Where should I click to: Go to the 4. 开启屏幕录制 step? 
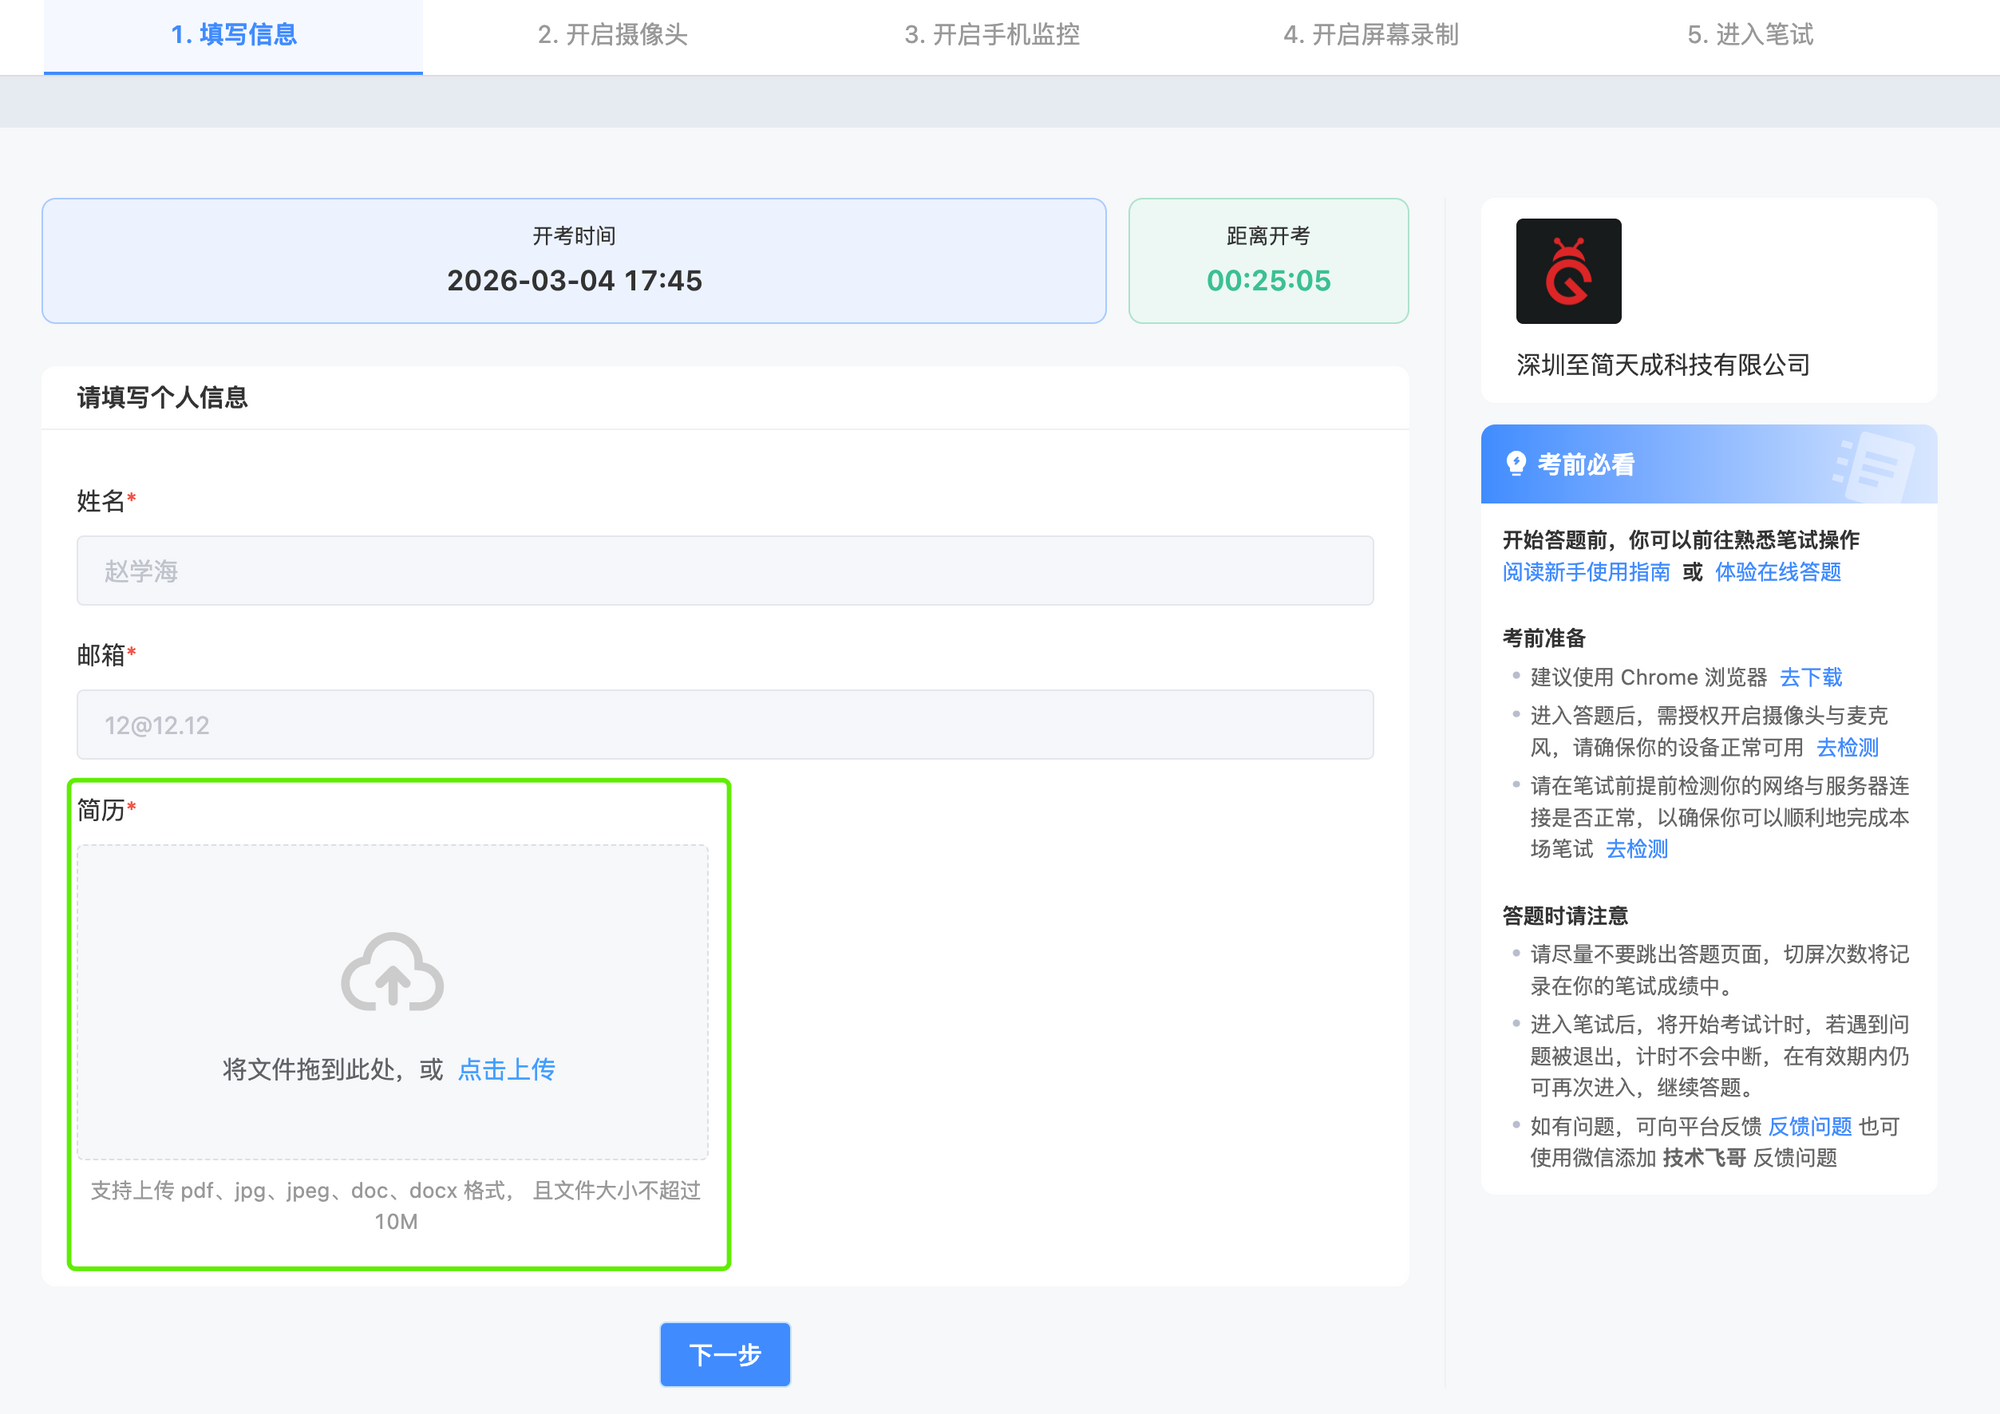1370,35
